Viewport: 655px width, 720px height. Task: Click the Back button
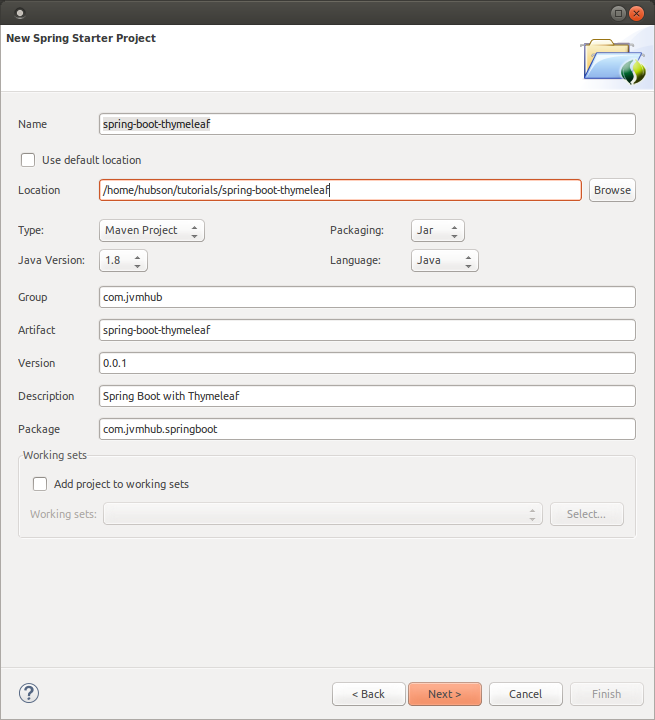pyautogui.click(x=368, y=694)
